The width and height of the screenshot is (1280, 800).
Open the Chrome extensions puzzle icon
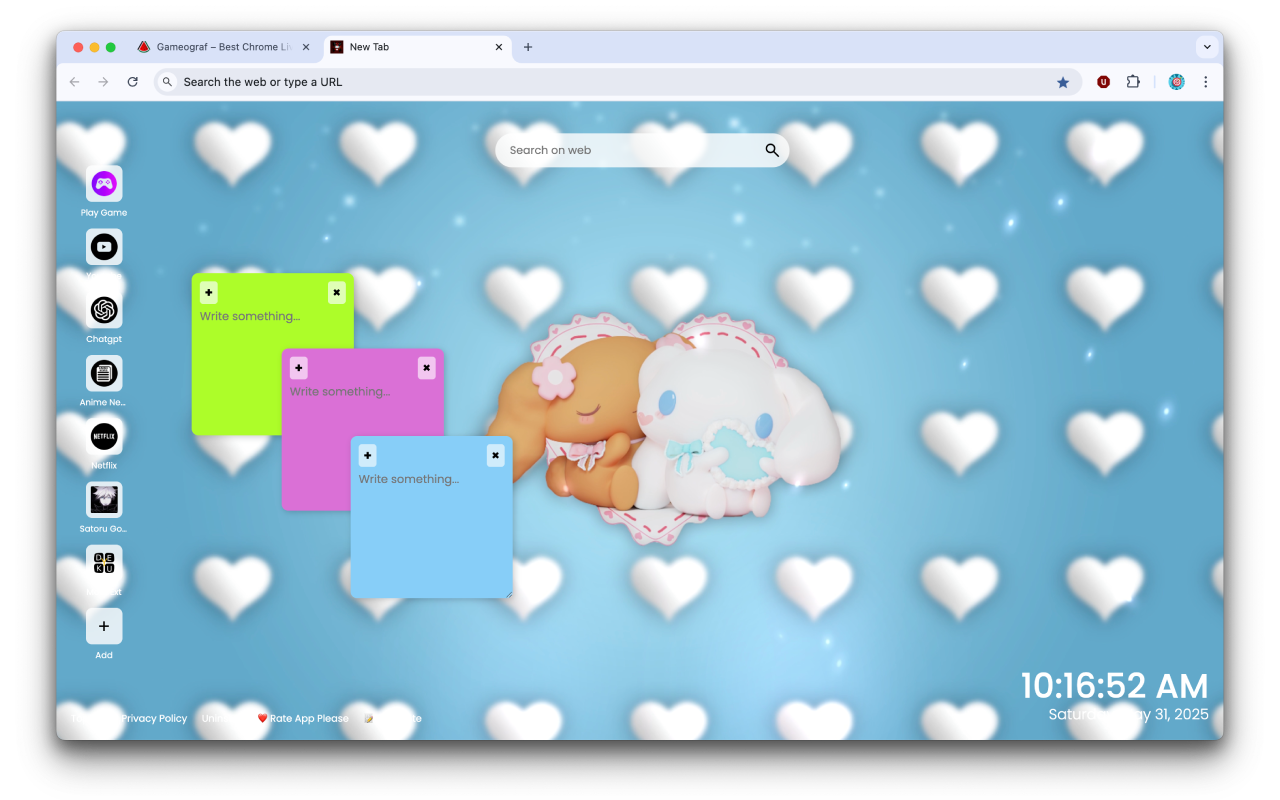[1133, 81]
